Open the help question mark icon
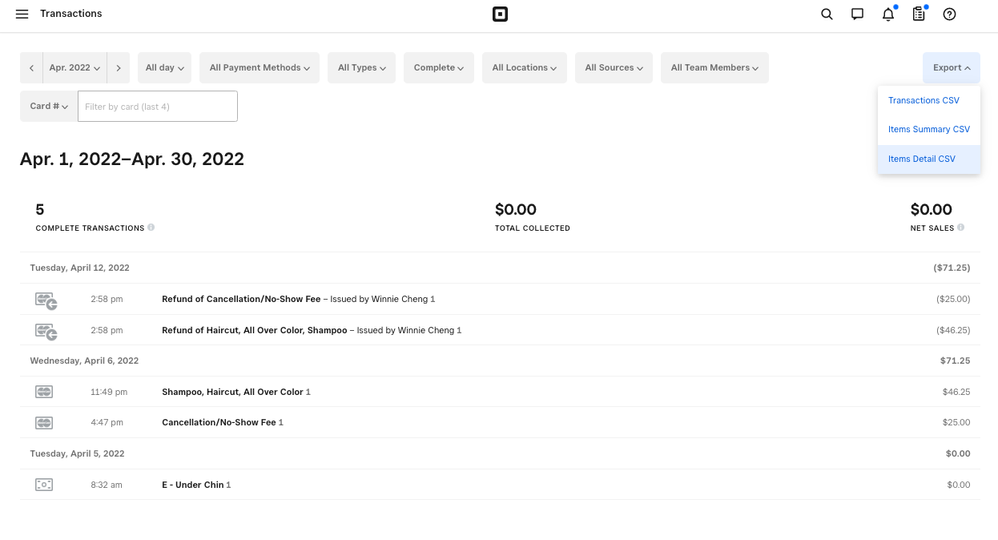This screenshot has width=998, height=540. [x=950, y=14]
